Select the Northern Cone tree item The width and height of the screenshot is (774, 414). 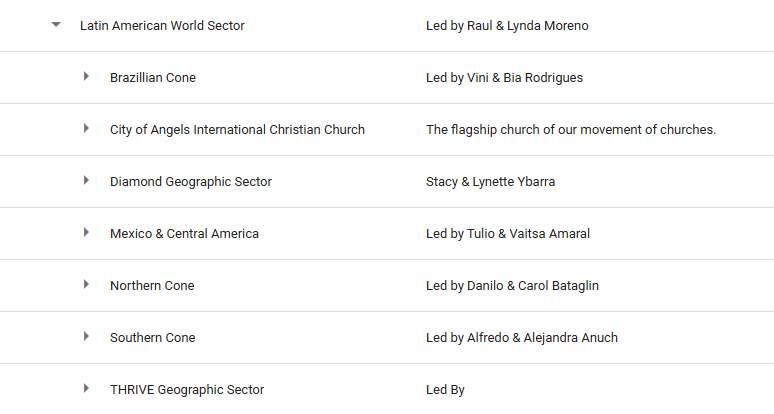(152, 286)
